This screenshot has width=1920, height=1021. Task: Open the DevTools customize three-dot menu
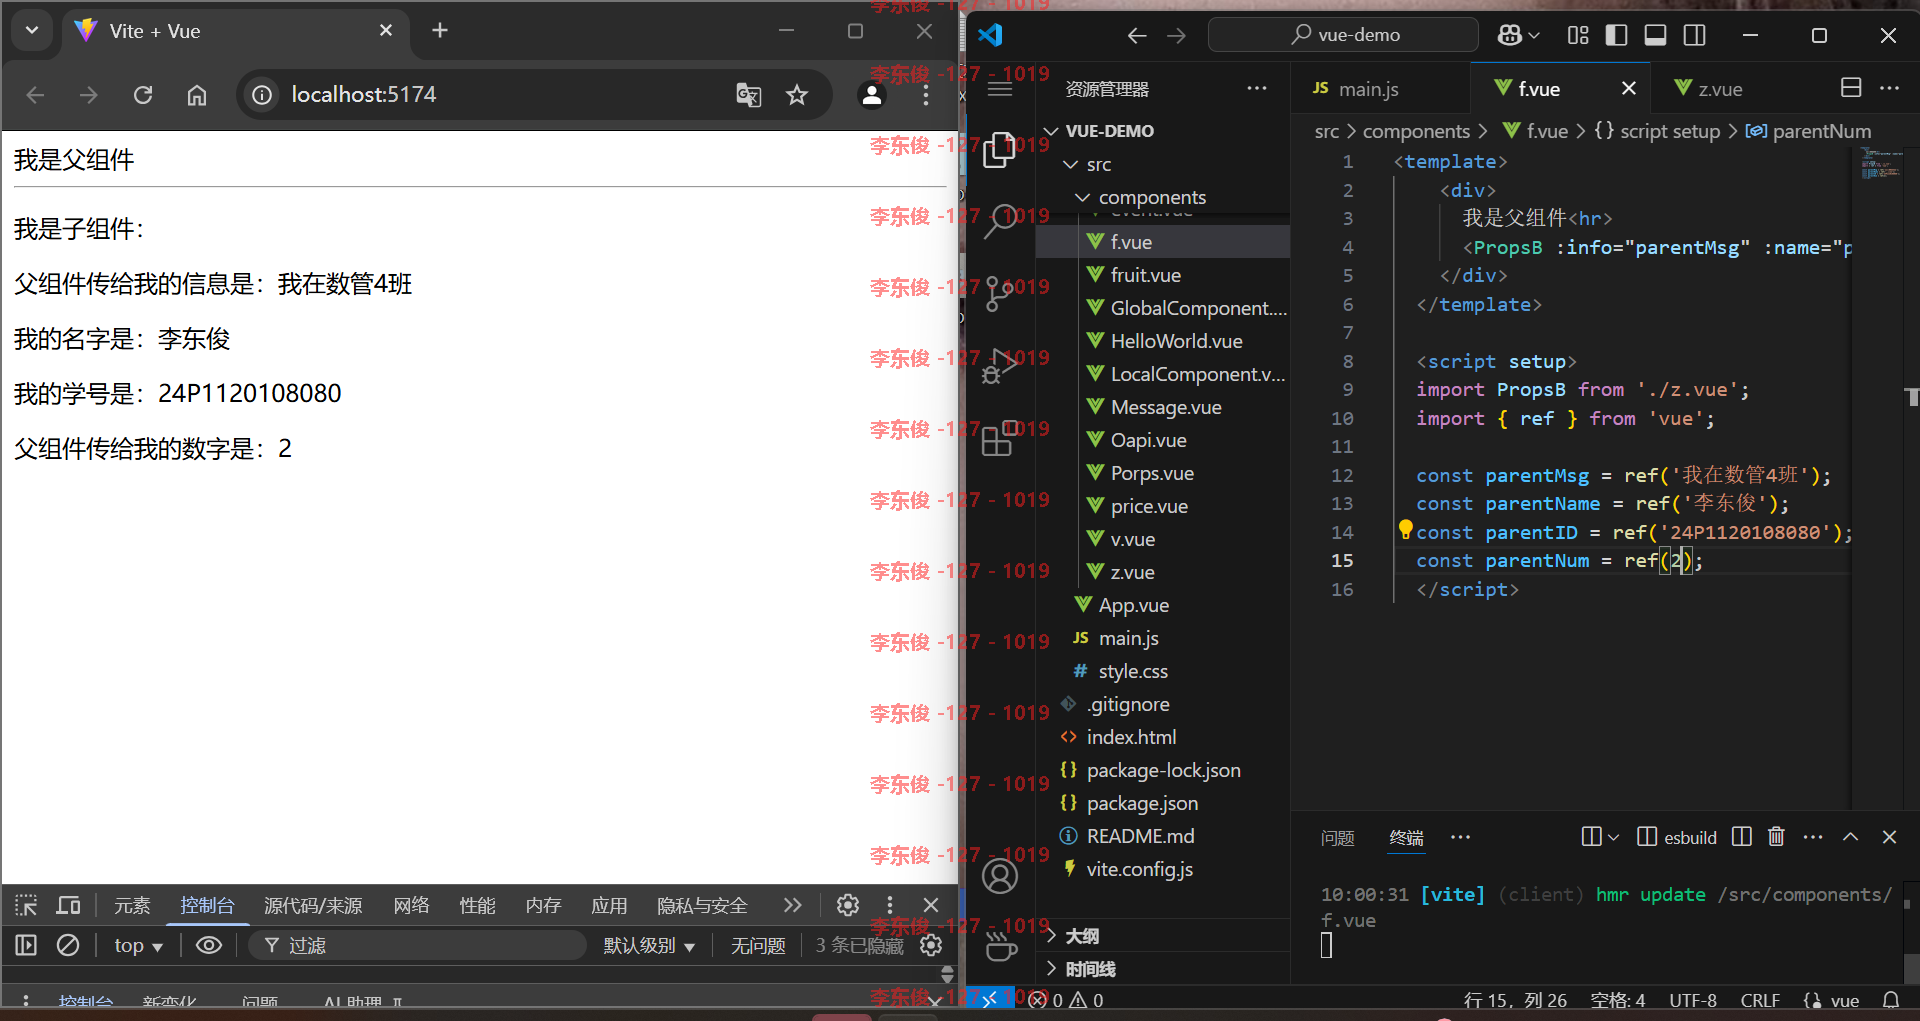pos(890,905)
